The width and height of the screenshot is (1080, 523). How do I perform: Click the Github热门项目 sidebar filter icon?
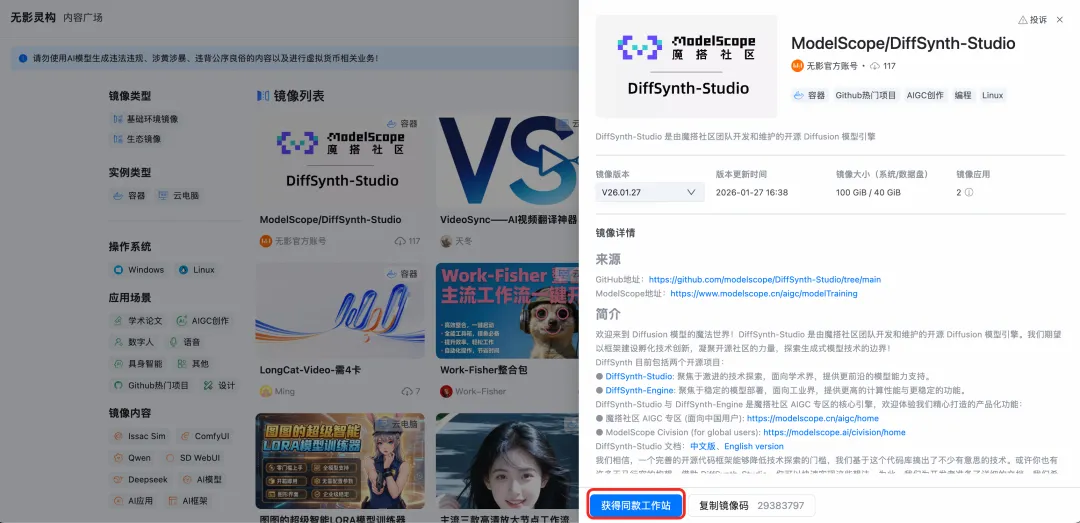click(x=118, y=386)
